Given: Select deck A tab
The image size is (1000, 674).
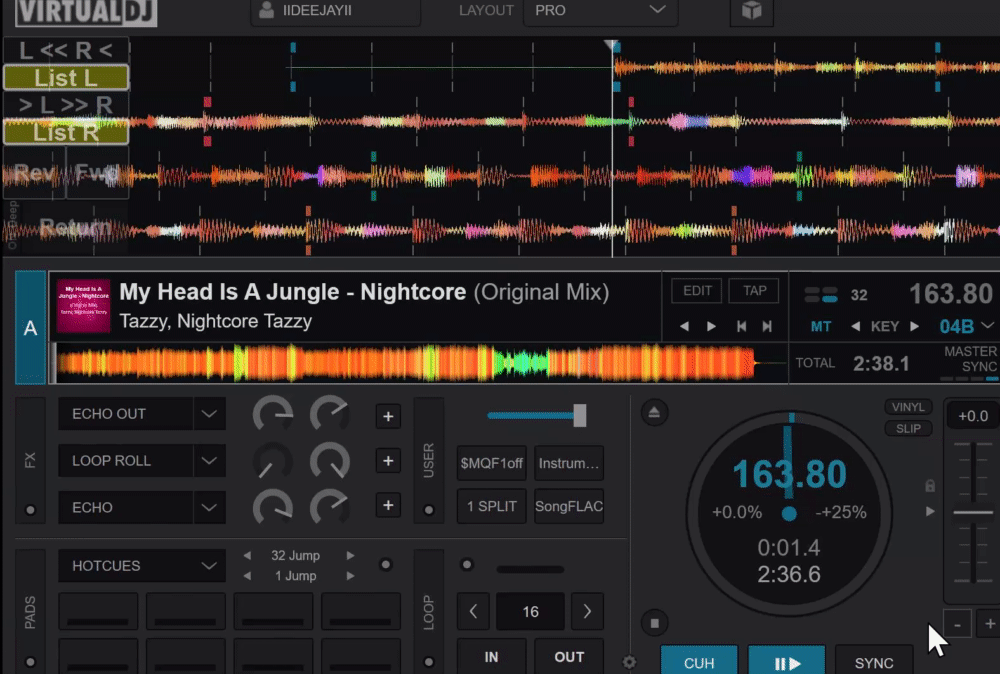Looking at the screenshot, I should [30, 328].
